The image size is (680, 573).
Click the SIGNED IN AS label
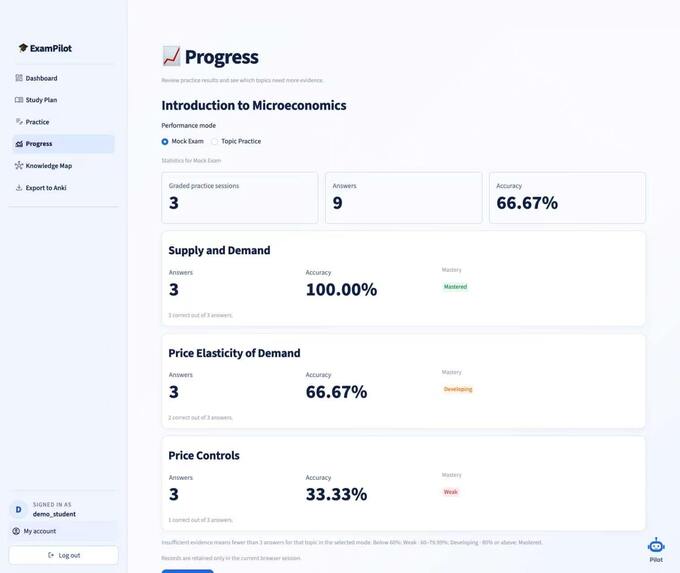(x=52, y=504)
